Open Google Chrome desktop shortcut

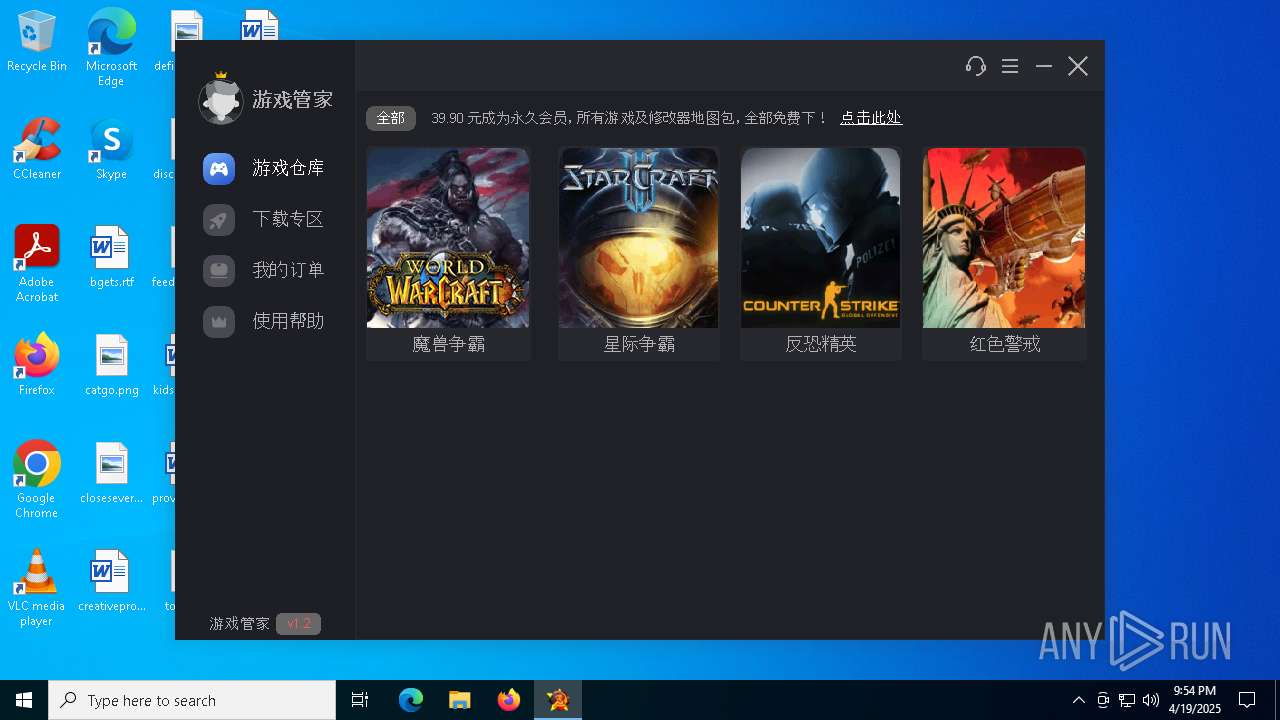[37, 480]
